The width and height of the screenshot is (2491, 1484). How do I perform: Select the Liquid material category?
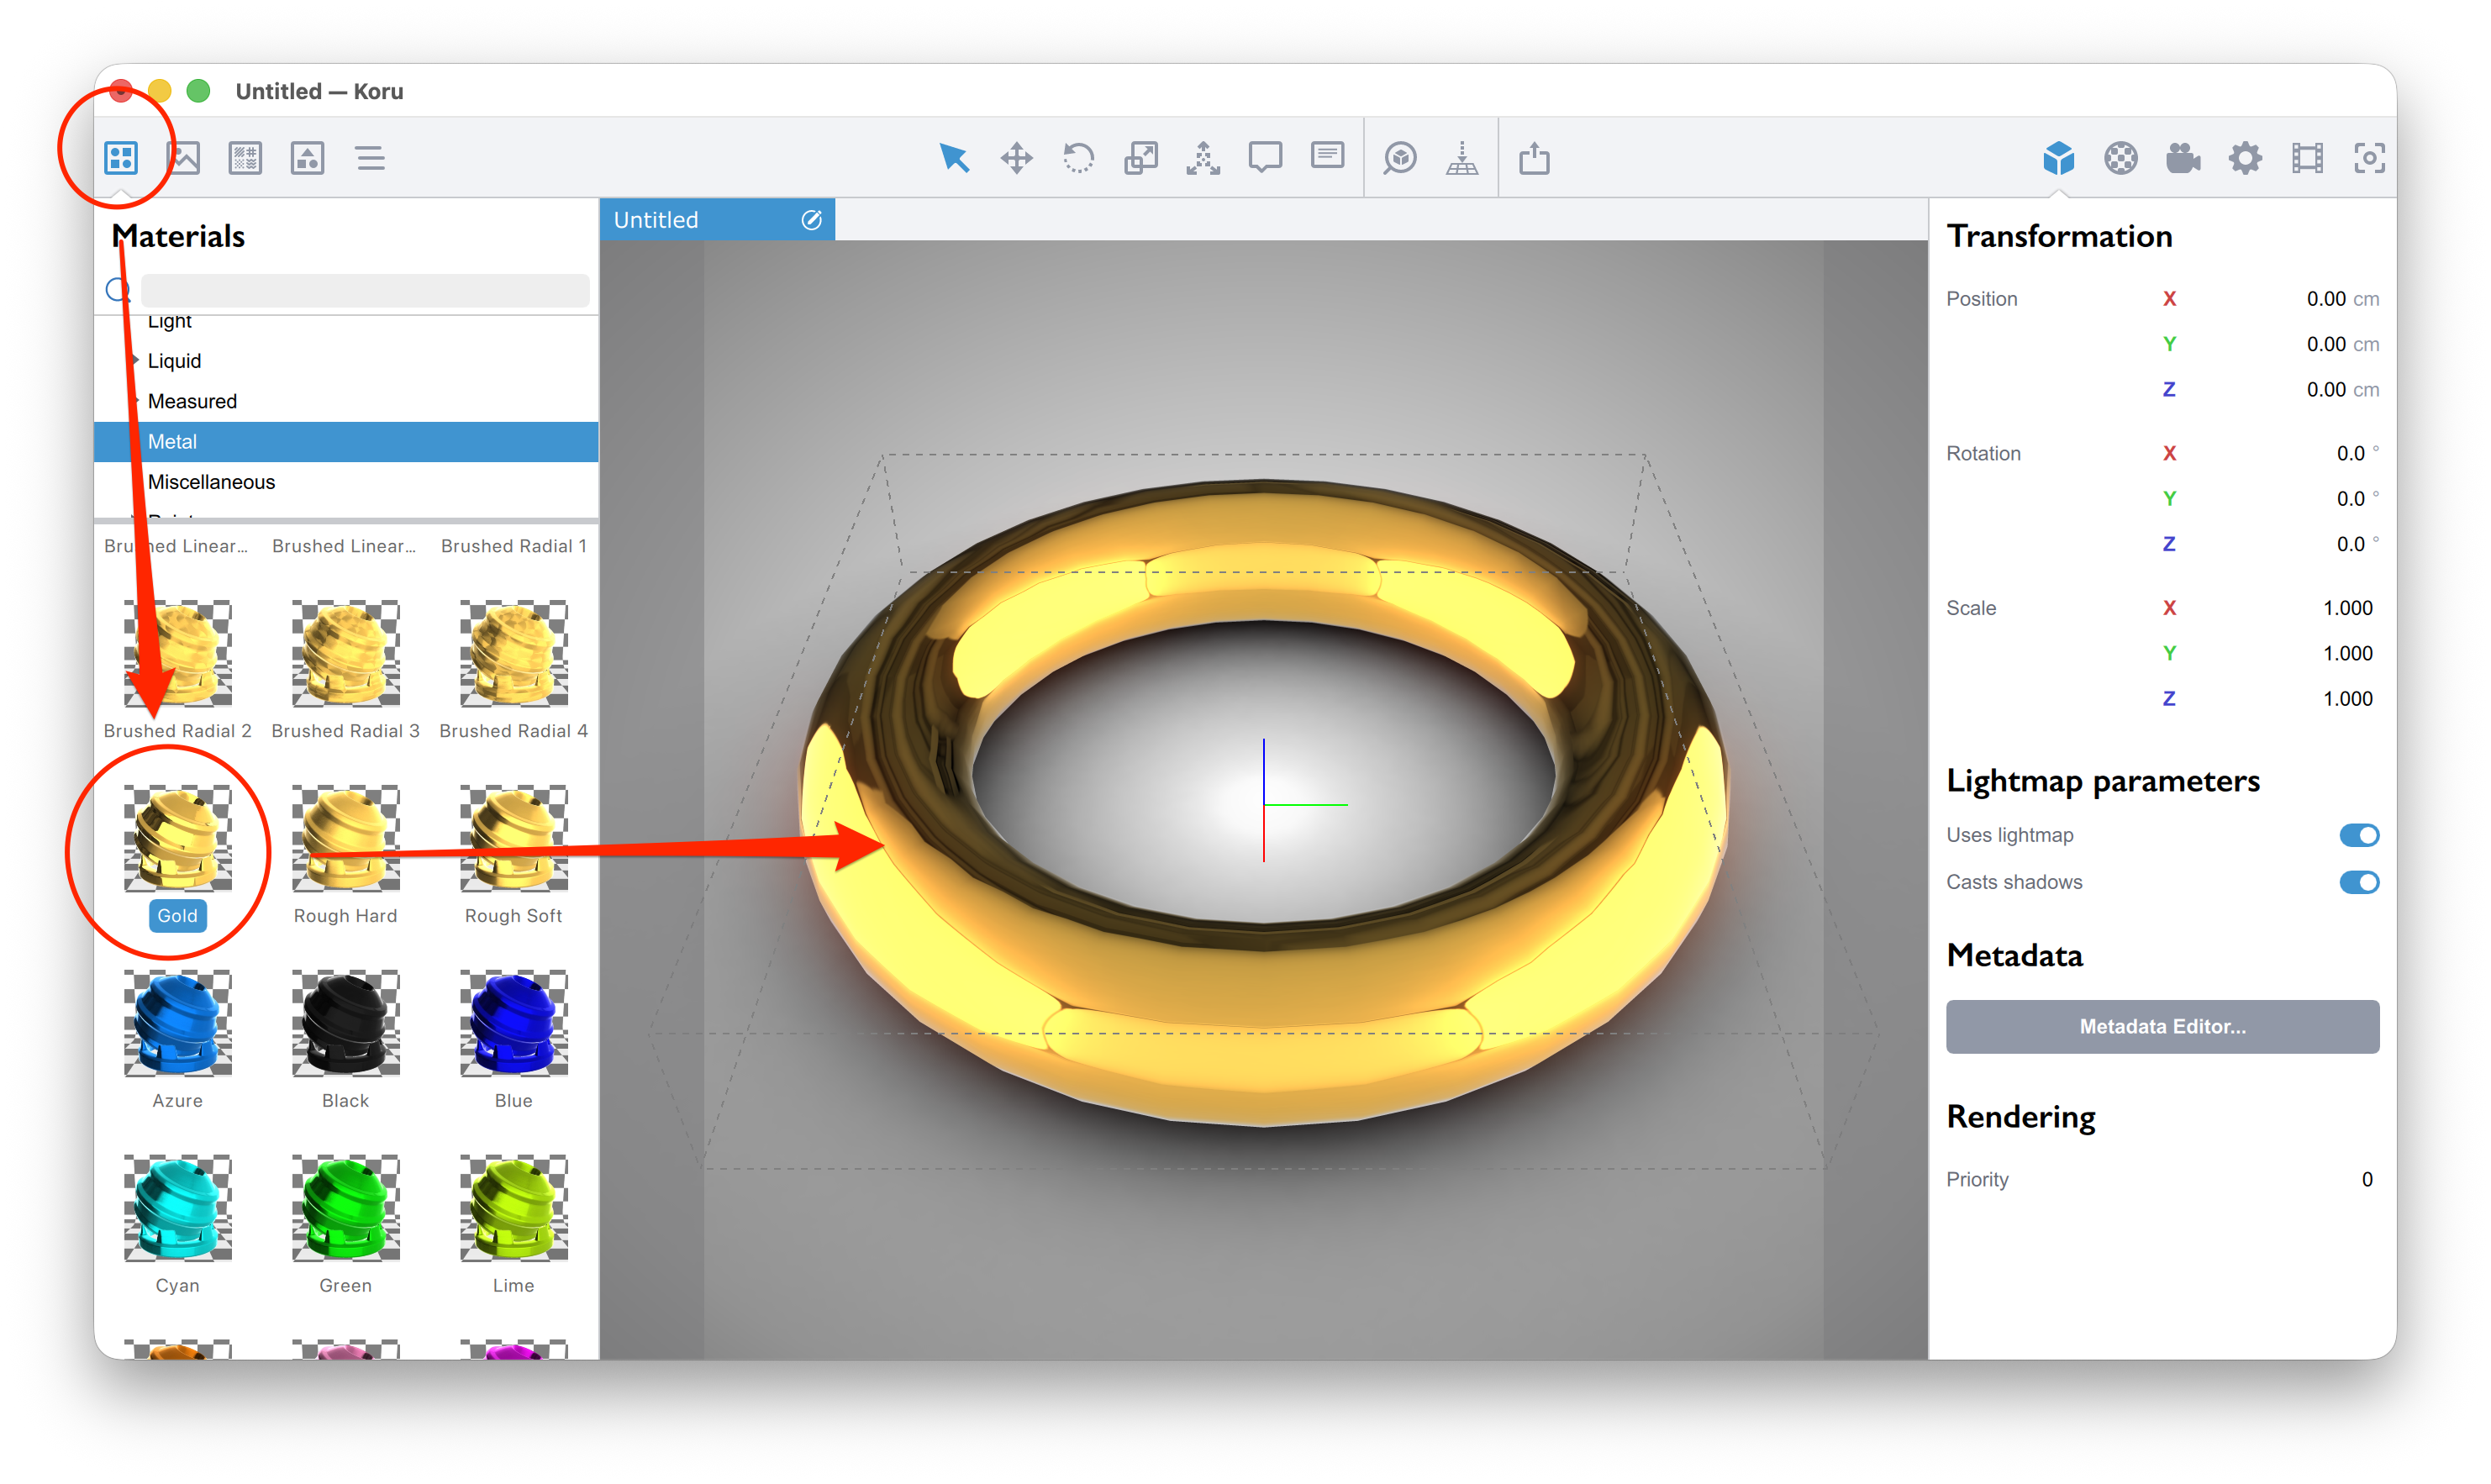(346, 361)
